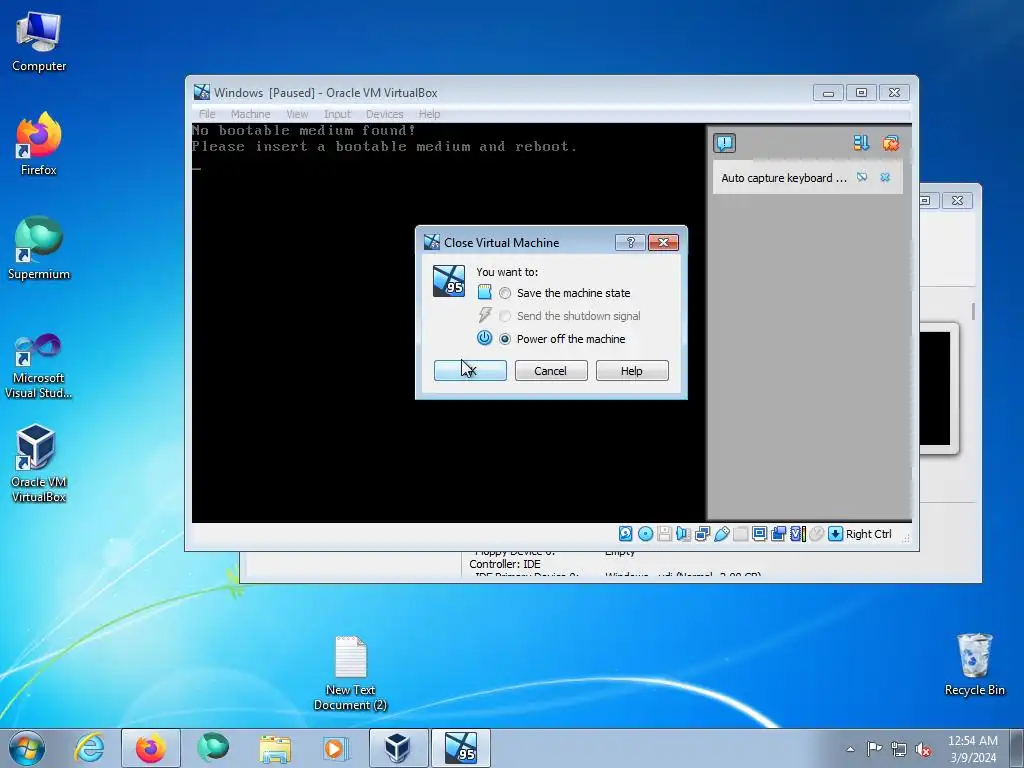This screenshot has width=1024, height=768.
Task: Open the View menu
Action: [297, 114]
